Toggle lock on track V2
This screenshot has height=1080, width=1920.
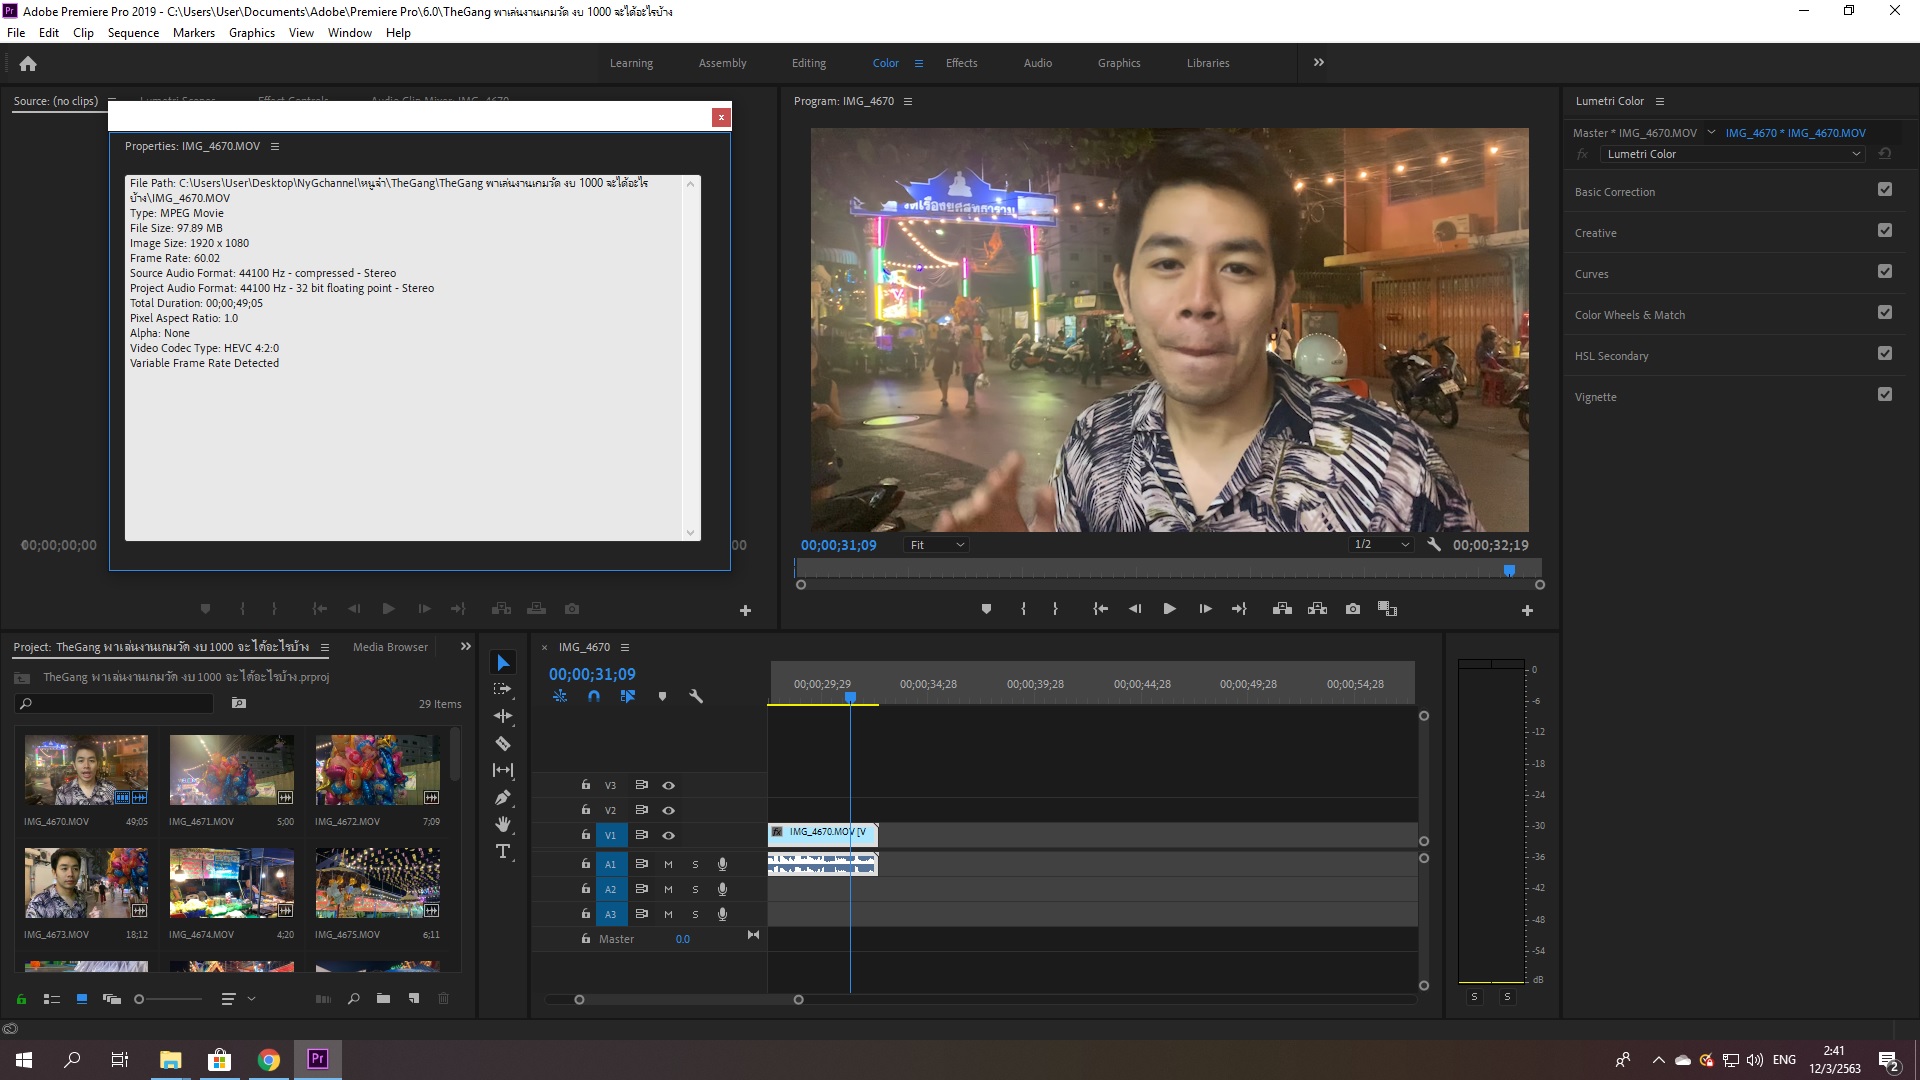pos(586,809)
